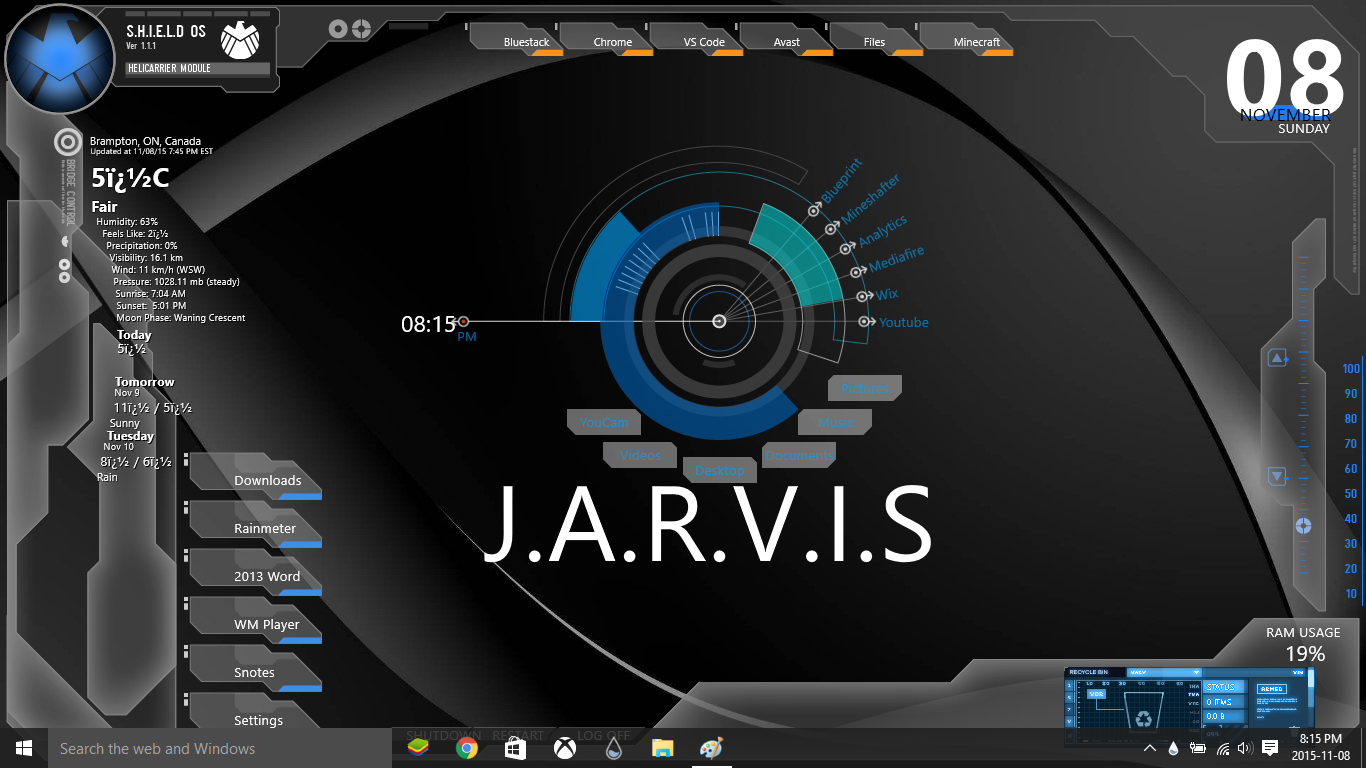This screenshot has height=768, width=1366.
Task: Click the Brampton, ON, Canada location text
Action: [x=145, y=141]
